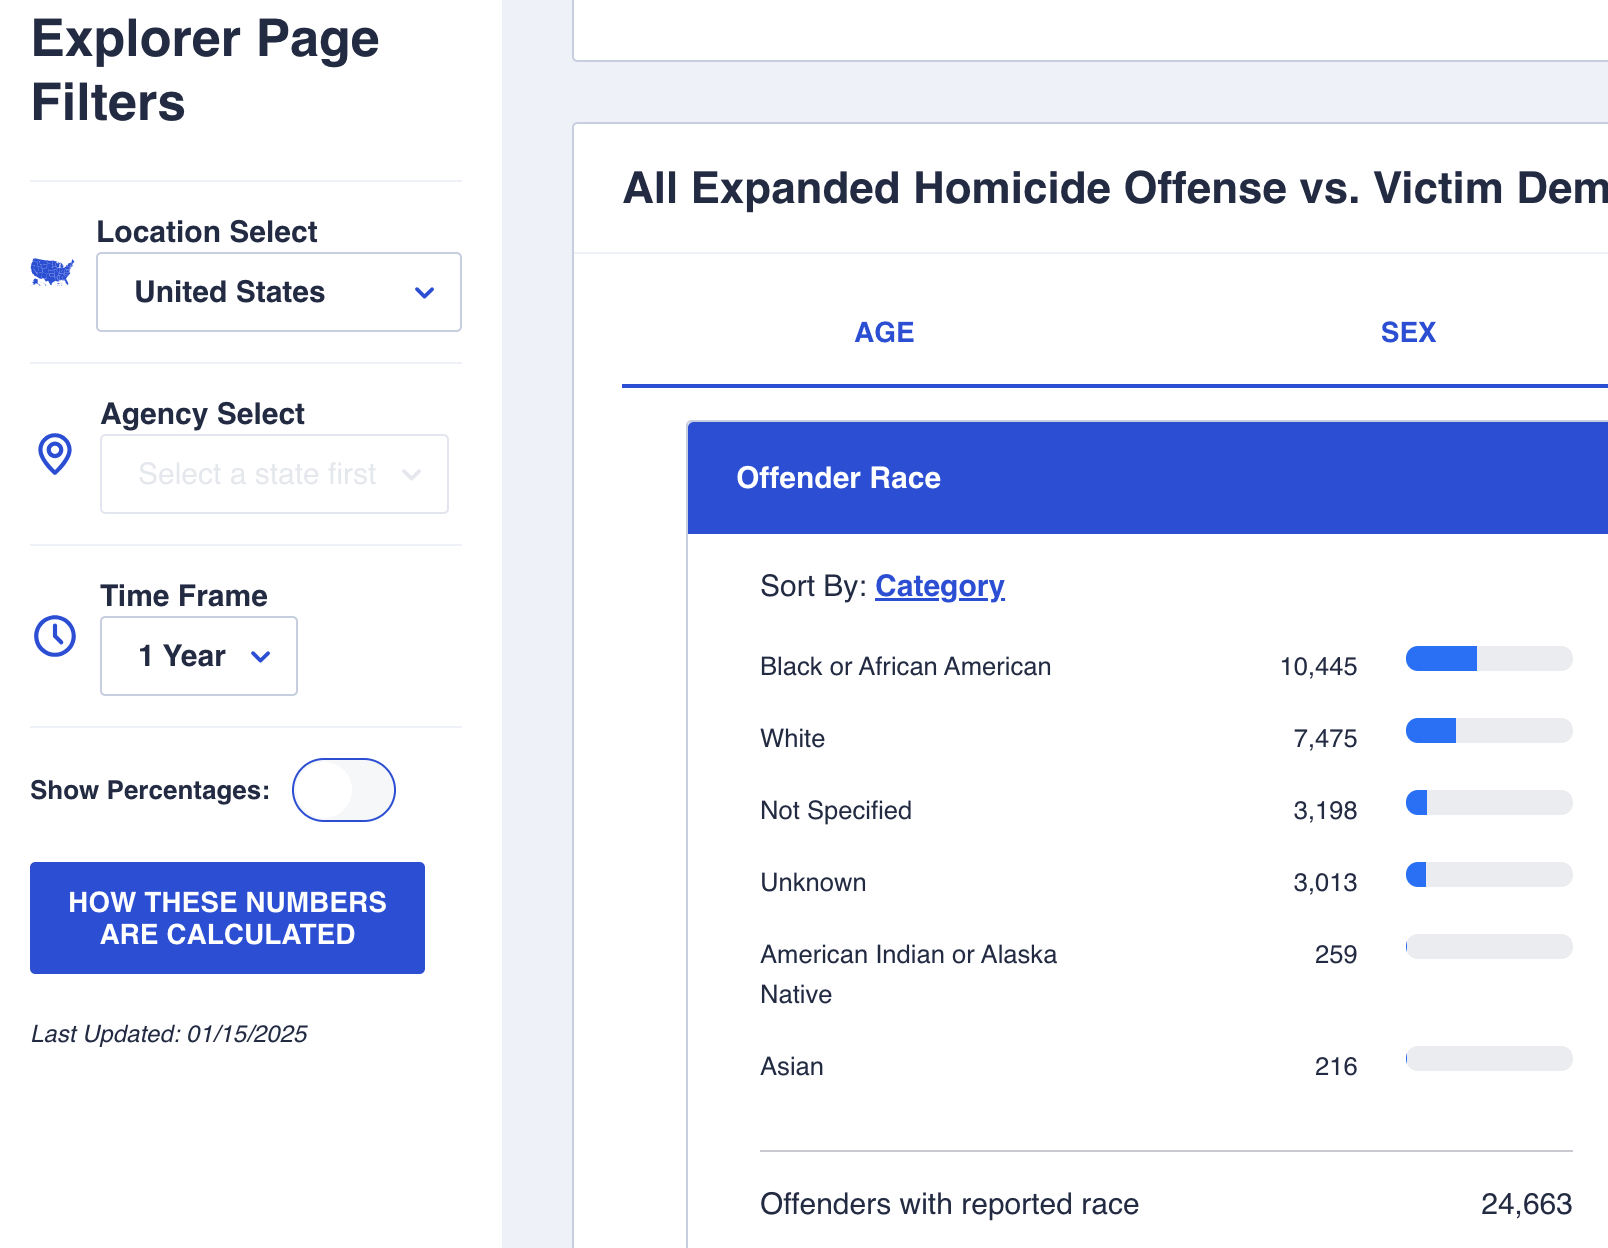This screenshot has height=1248, width=1608.
Task: Click the Agency Select label
Action: 203,414
